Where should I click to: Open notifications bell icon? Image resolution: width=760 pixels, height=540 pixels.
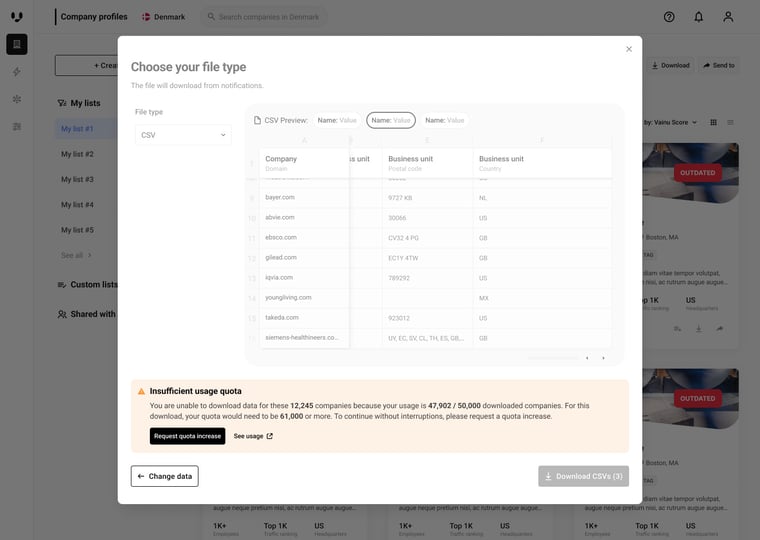click(x=698, y=17)
